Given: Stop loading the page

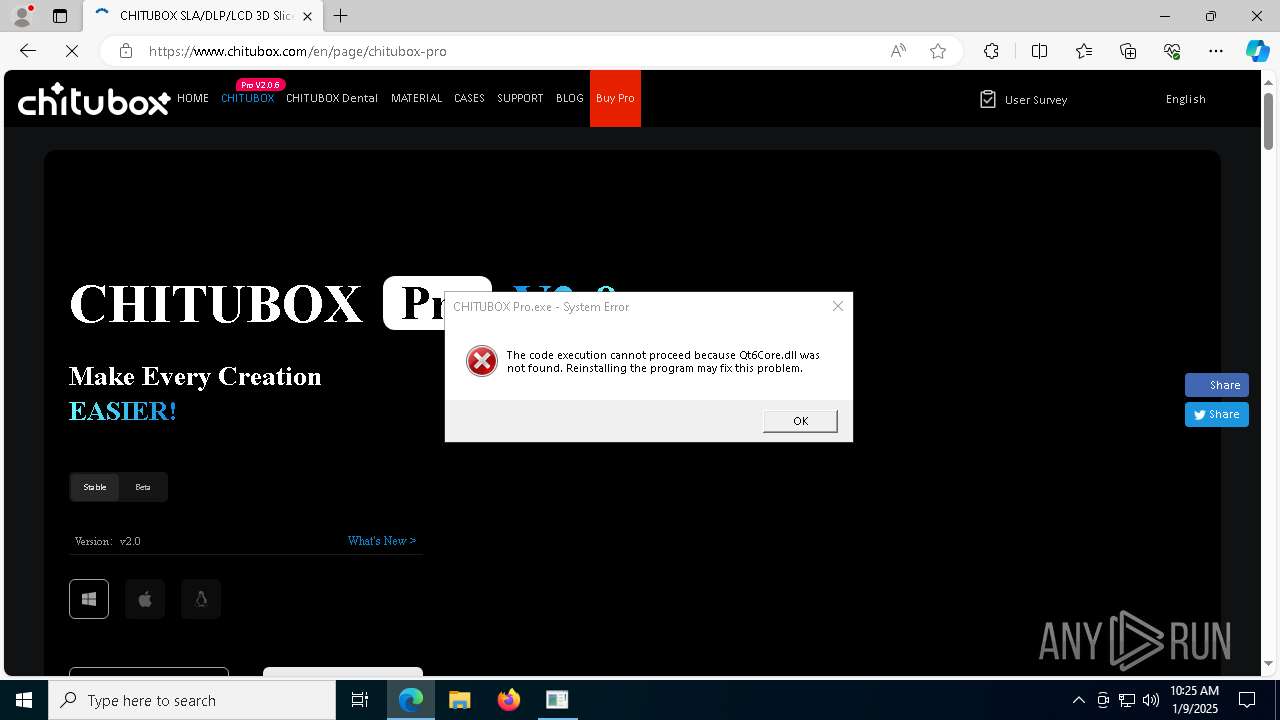Looking at the screenshot, I should (x=72, y=51).
